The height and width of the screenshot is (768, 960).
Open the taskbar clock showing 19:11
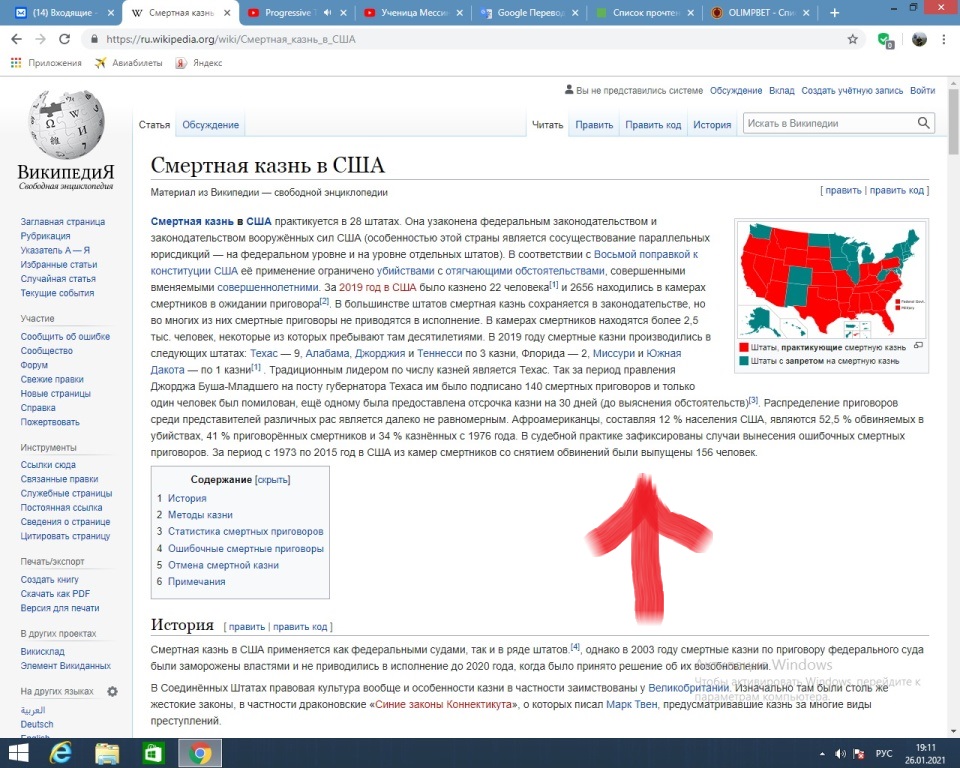pyautogui.click(x=925, y=754)
